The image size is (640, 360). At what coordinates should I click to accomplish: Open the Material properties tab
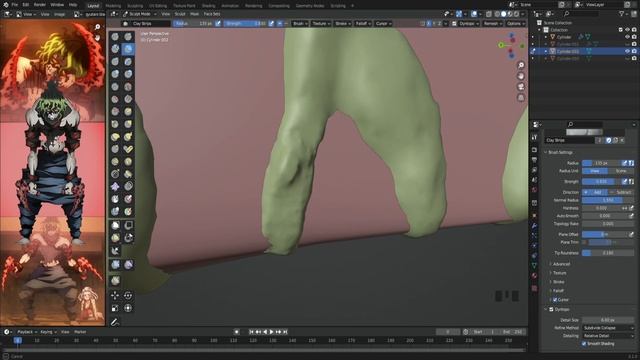coord(534,276)
